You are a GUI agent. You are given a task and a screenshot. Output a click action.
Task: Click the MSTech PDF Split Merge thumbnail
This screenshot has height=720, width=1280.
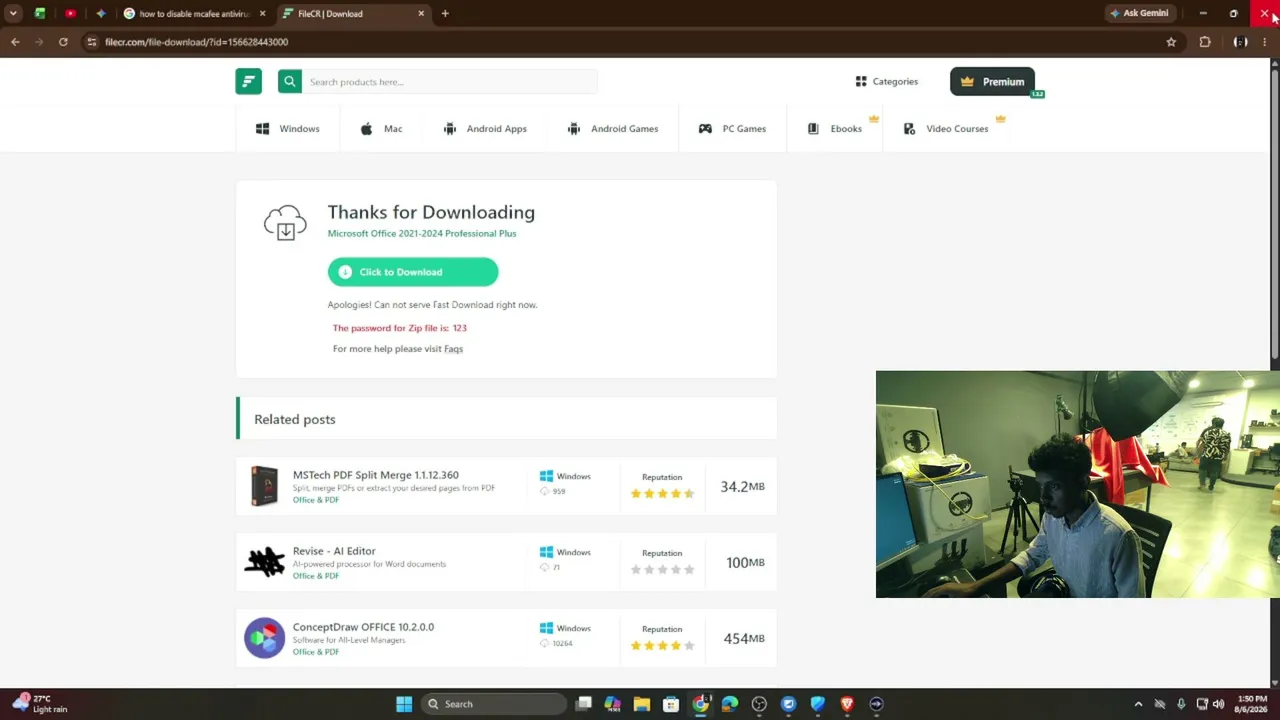tap(265, 486)
